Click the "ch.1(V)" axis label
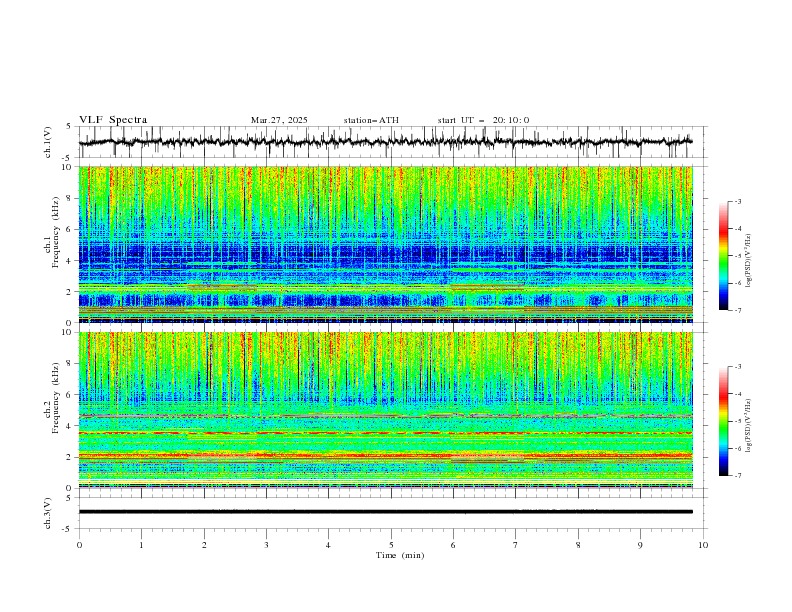 click(48, 142)
